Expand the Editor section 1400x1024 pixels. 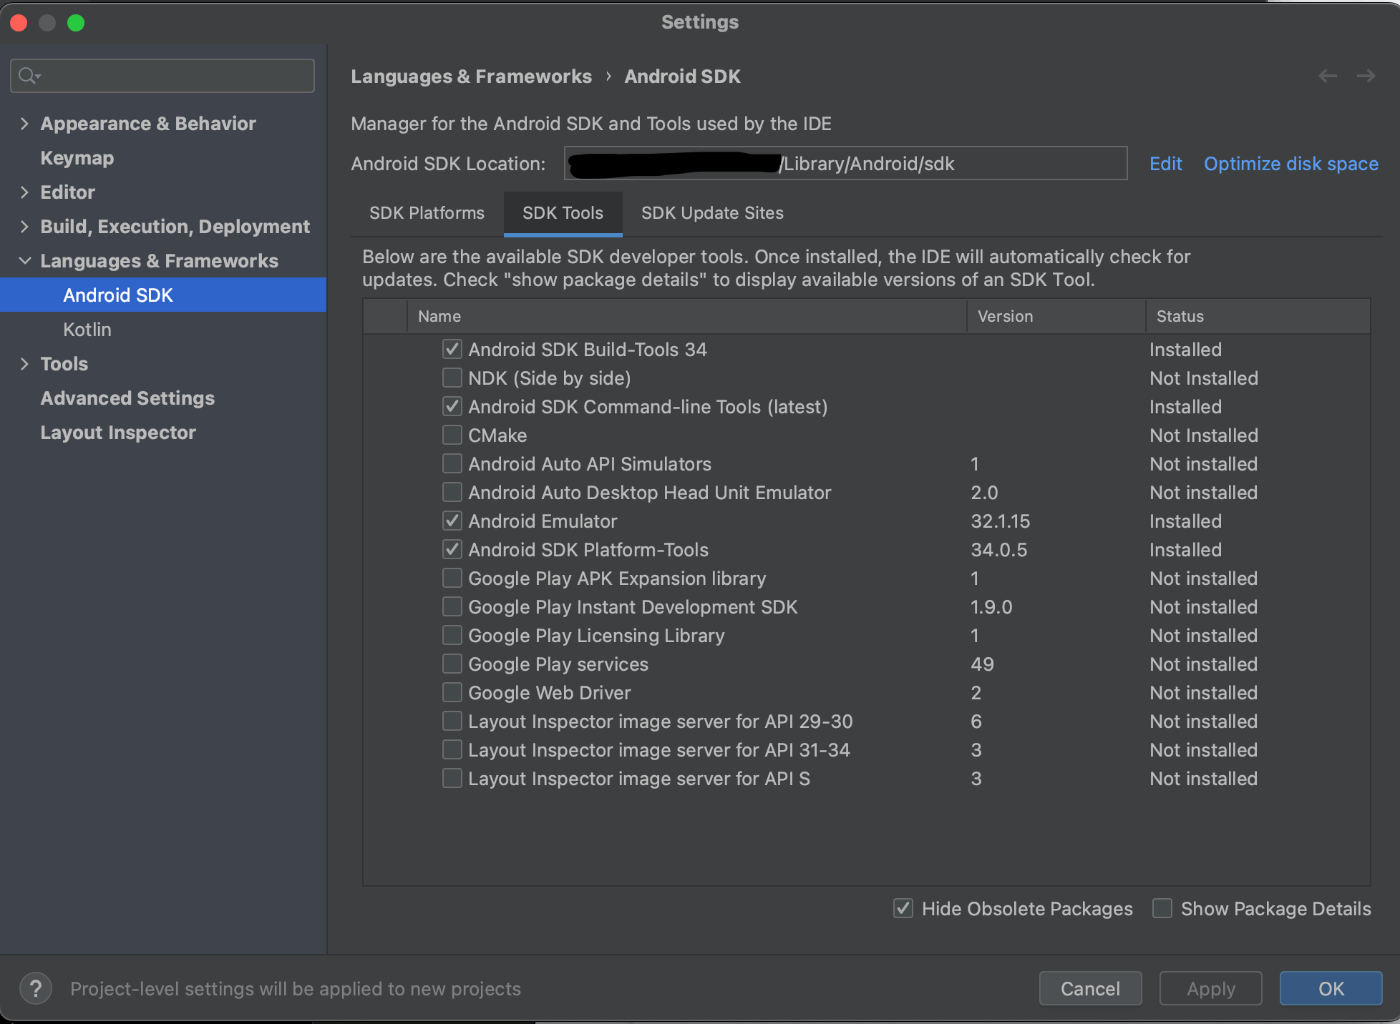coord(24,192)
